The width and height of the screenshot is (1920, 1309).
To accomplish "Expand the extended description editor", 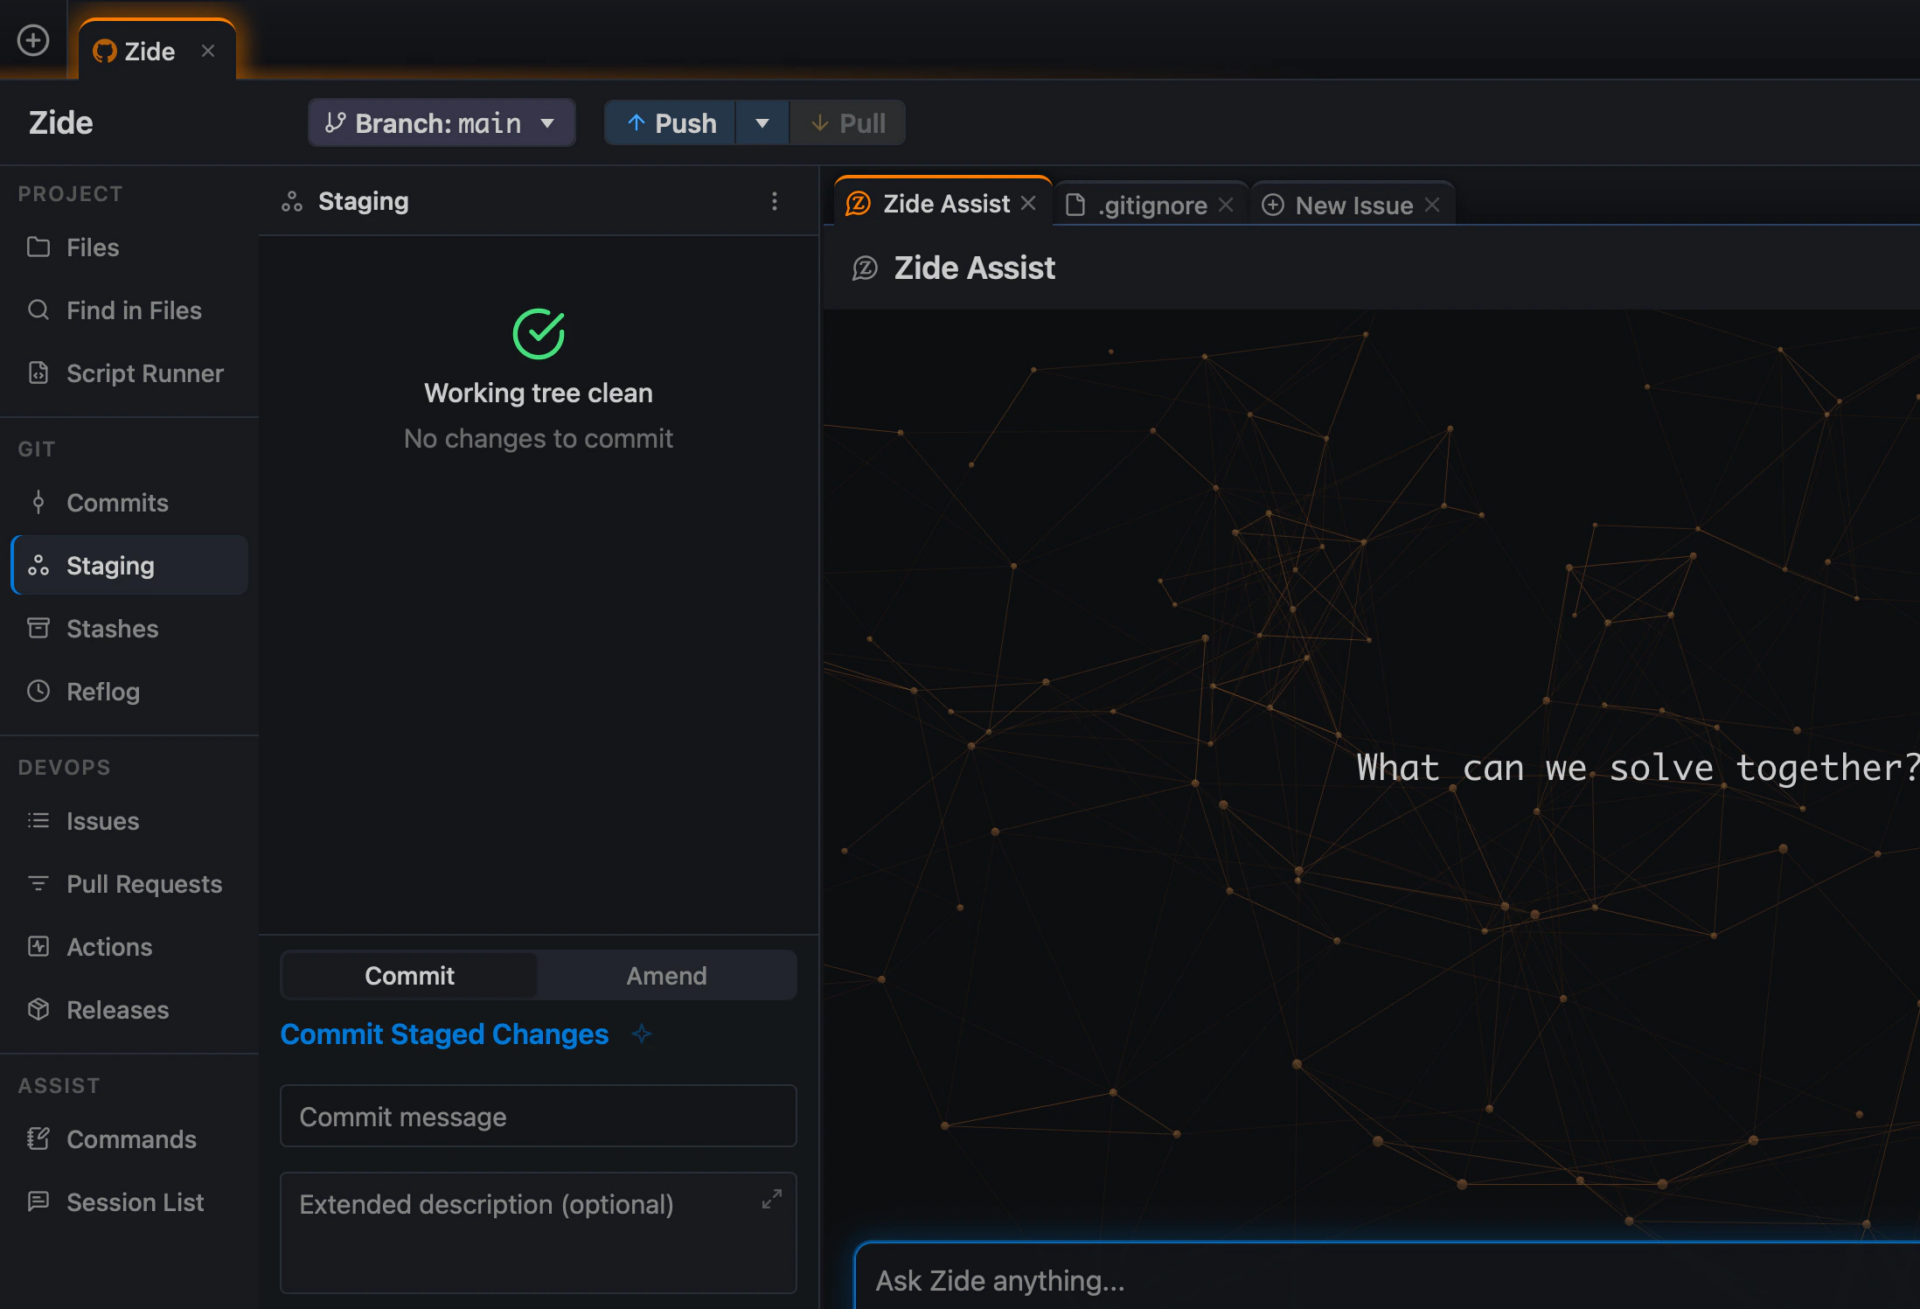I will point(771,1198).
